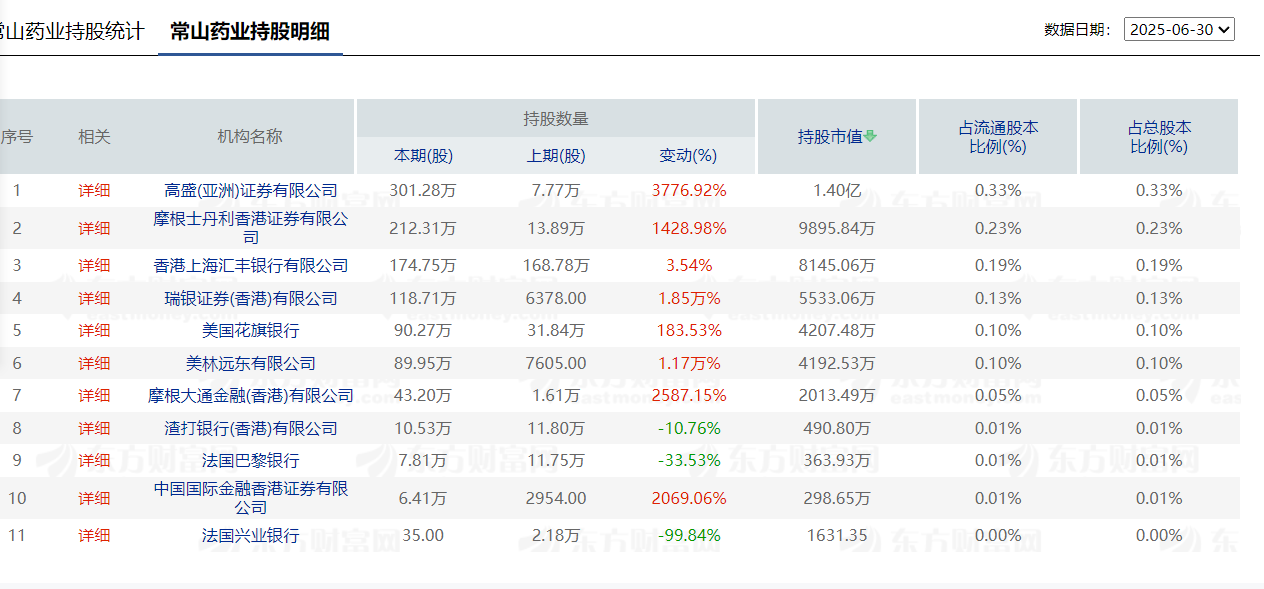Click the 持股数量 group header
Viewport: 1264px width, 589px height.
tap(556, 118)
